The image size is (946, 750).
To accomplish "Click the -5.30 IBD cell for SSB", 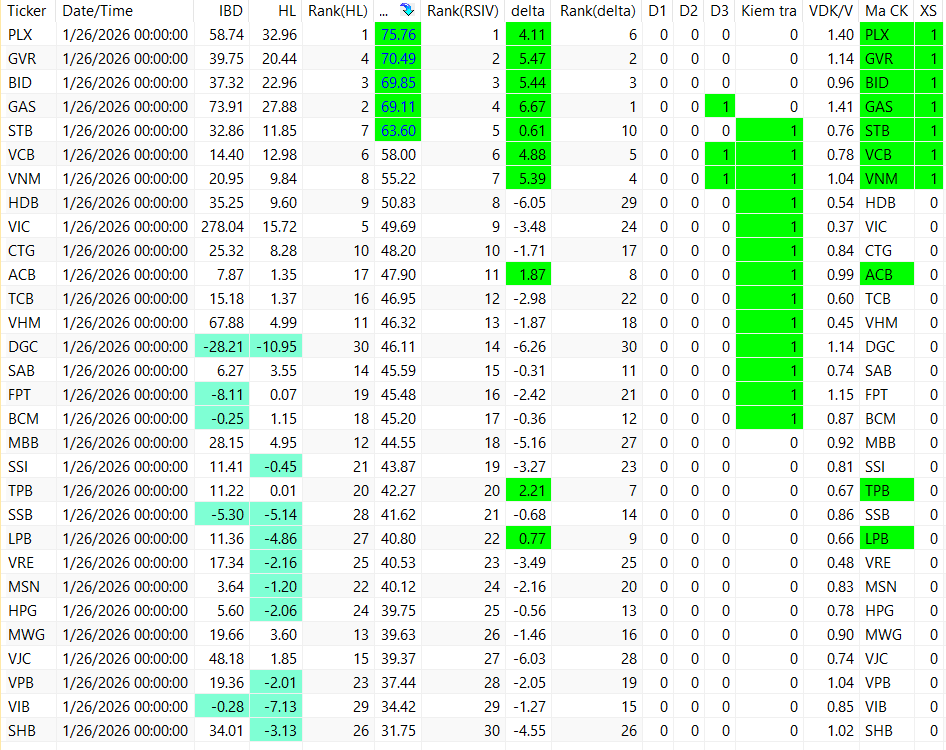I will point(221,515).
